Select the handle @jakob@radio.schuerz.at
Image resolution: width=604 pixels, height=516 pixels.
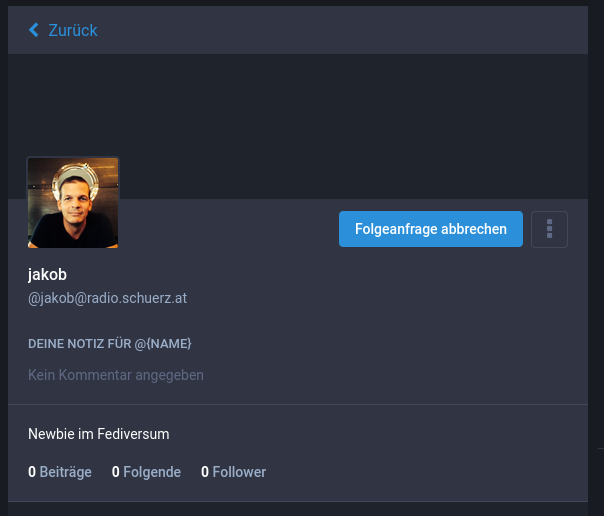point(107,298)
